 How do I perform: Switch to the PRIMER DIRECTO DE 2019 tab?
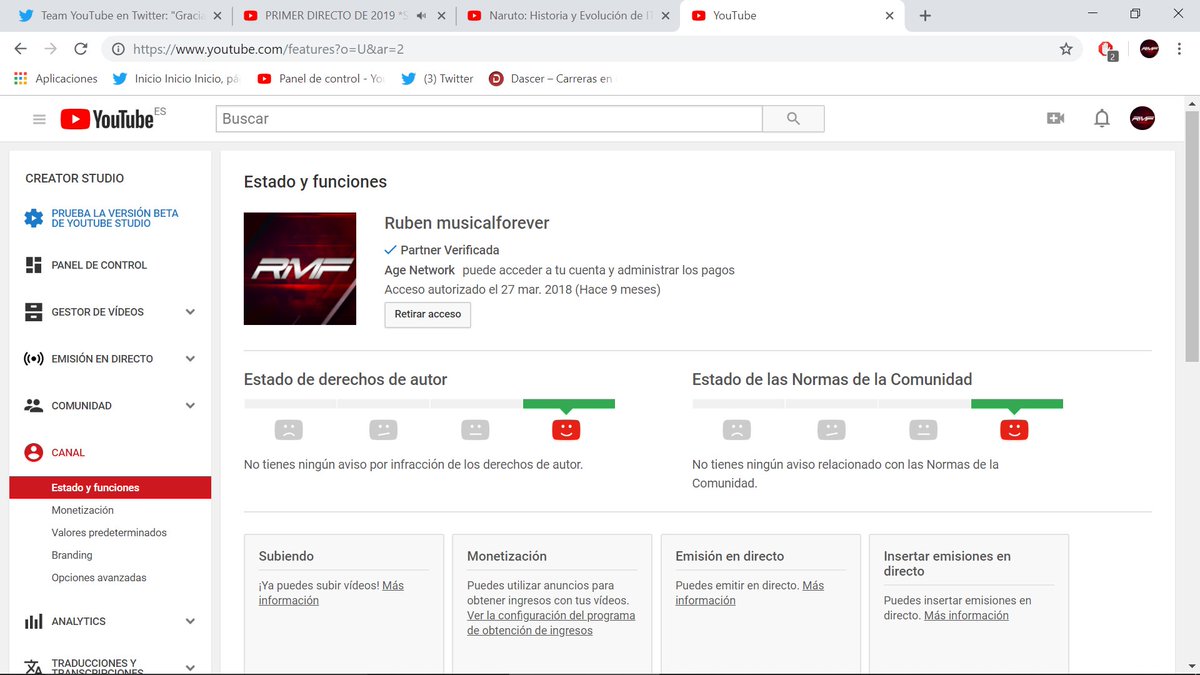pos(343,16)
